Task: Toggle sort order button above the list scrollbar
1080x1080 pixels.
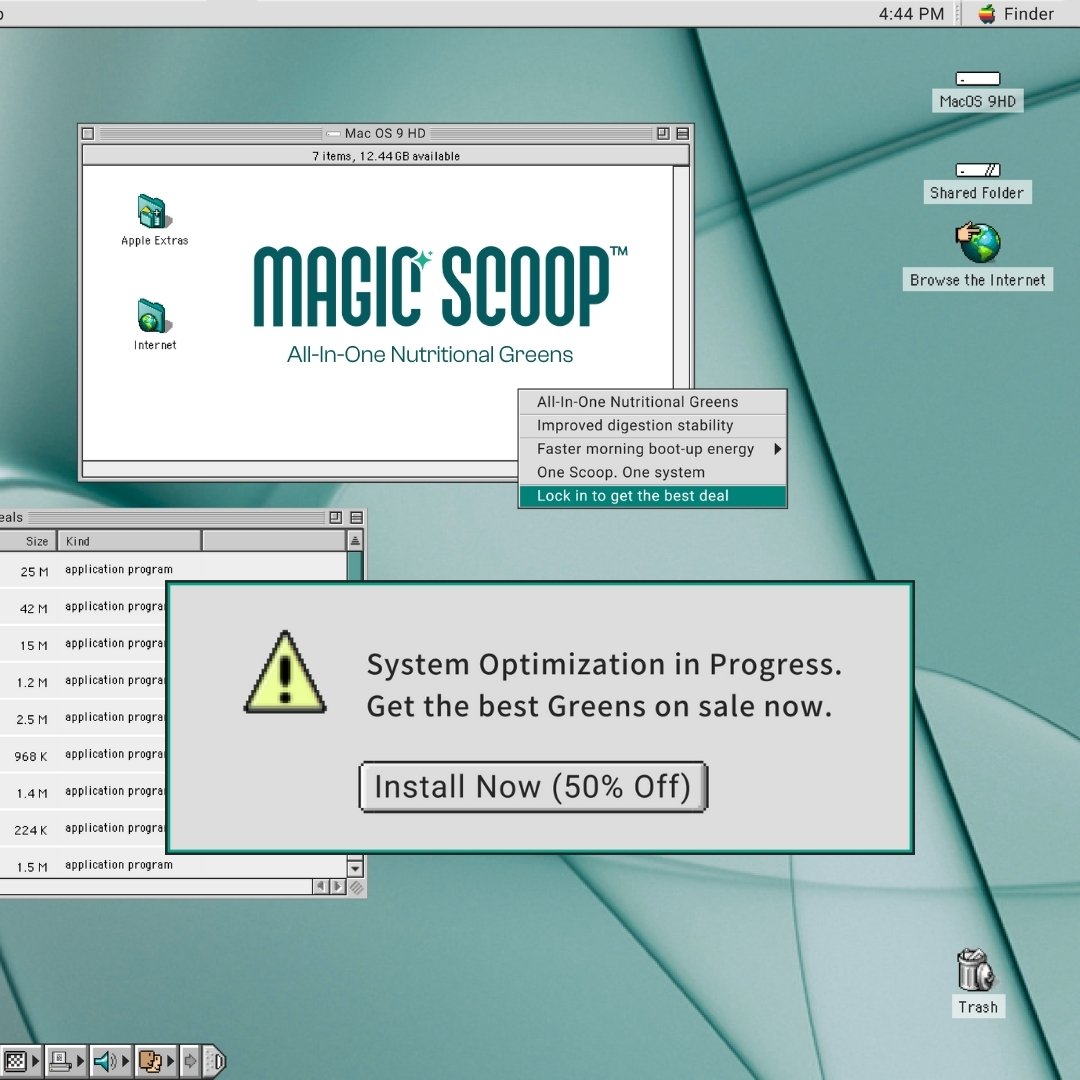Action: tap(355, 541)
